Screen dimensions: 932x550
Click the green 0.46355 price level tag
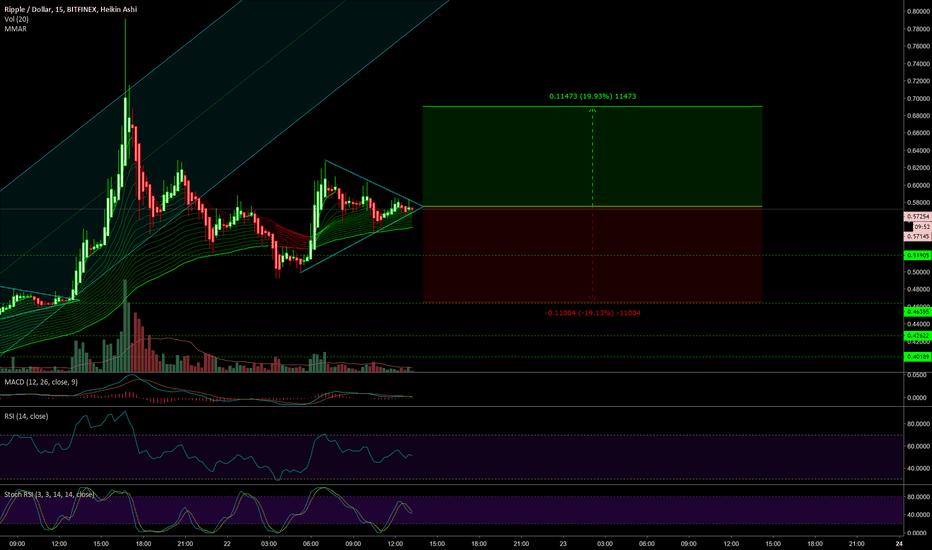click(x=917, y=312)
